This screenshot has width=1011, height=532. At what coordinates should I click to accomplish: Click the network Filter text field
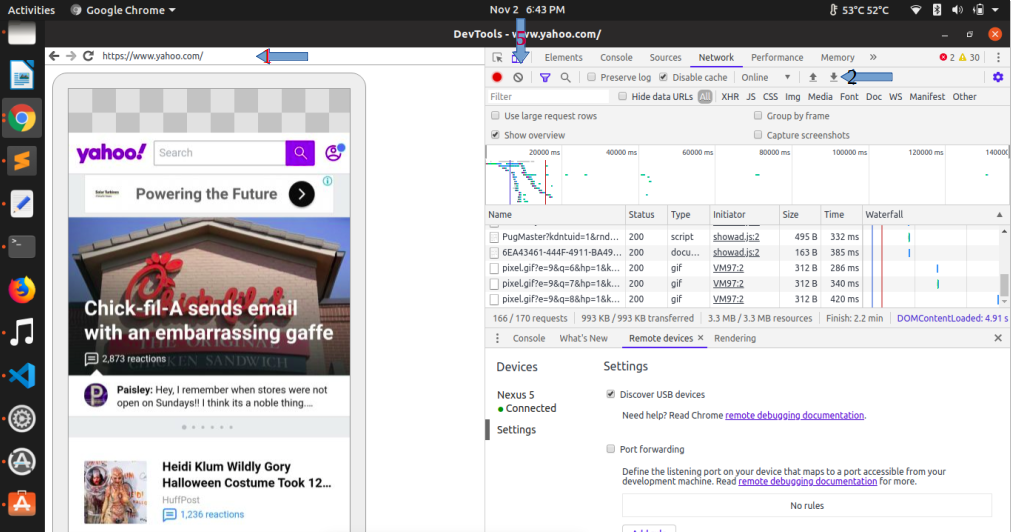click(x=548, y=97)
